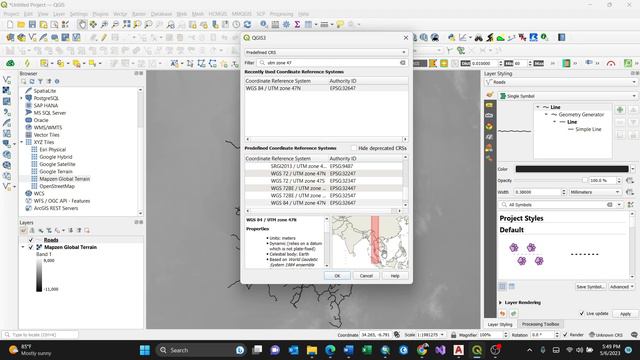Open the Roads layer dropdown in Layer Styling
Image resolution: width=640 pixels, height=360 pixels.
tap(561, 82)
